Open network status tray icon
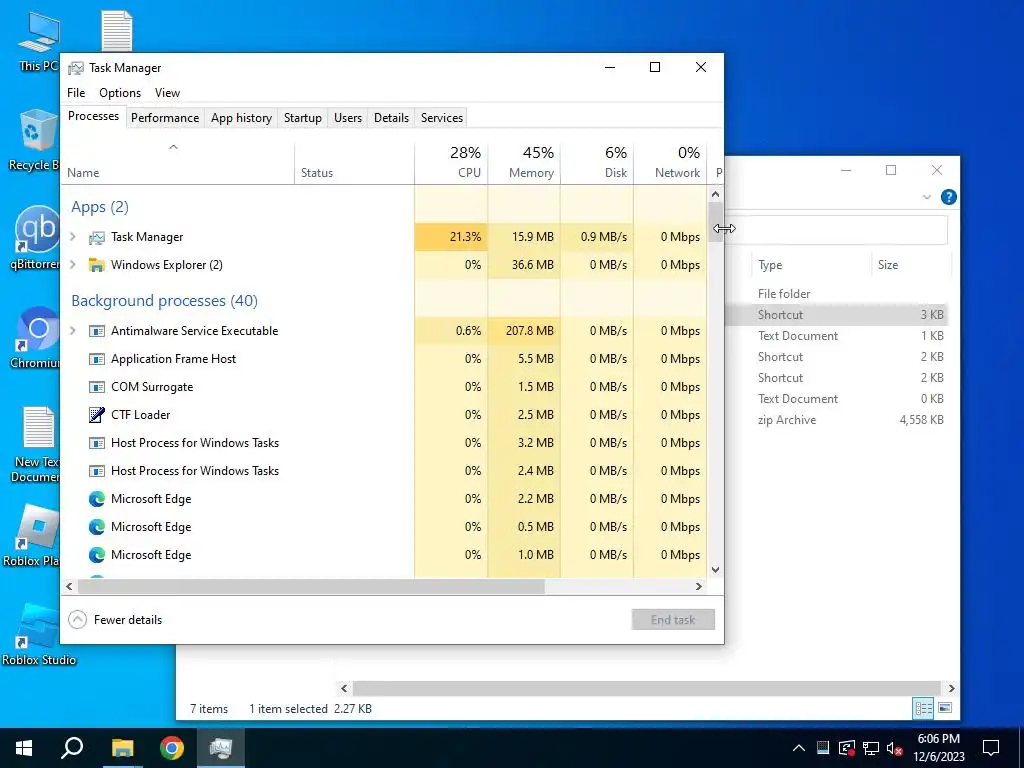 click(871, 748)
